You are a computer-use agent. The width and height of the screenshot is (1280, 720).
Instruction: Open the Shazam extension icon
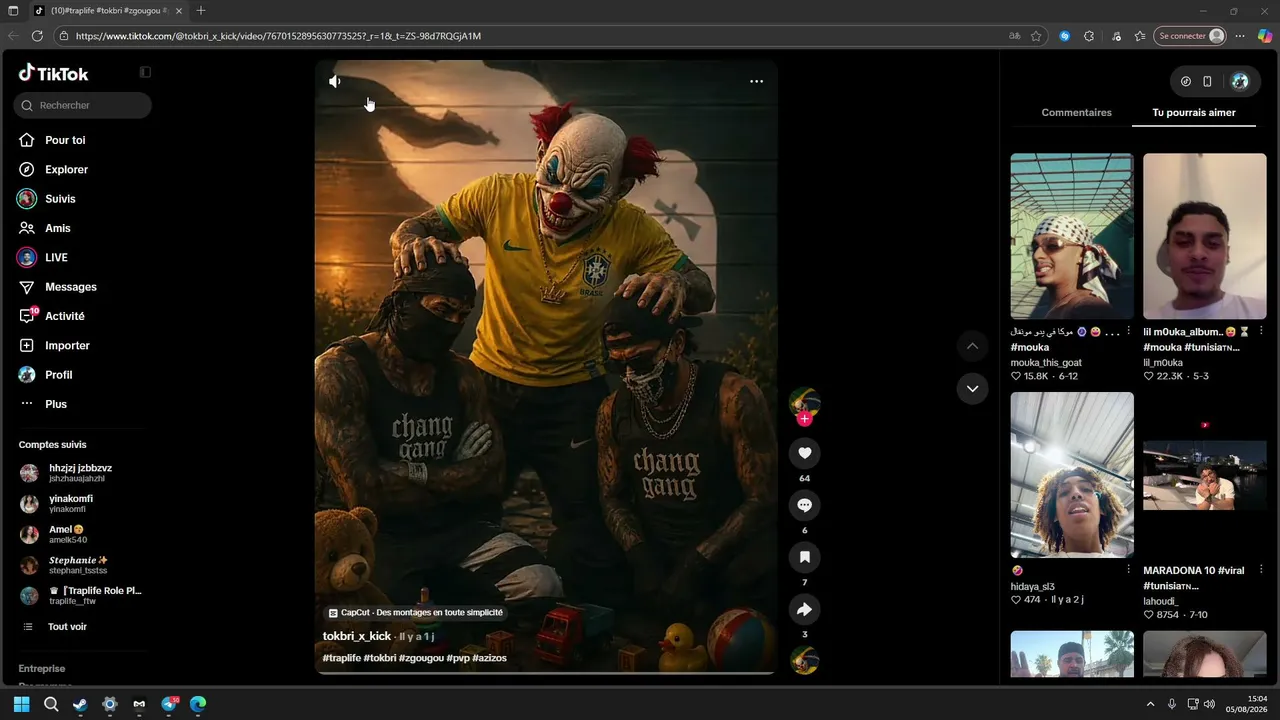1064,36
